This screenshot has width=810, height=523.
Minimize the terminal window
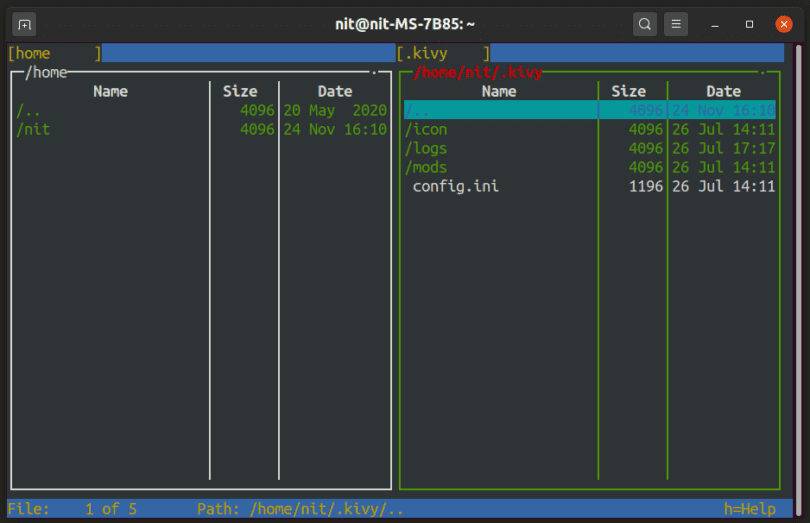pyautogui.click(x=715, y=25)
